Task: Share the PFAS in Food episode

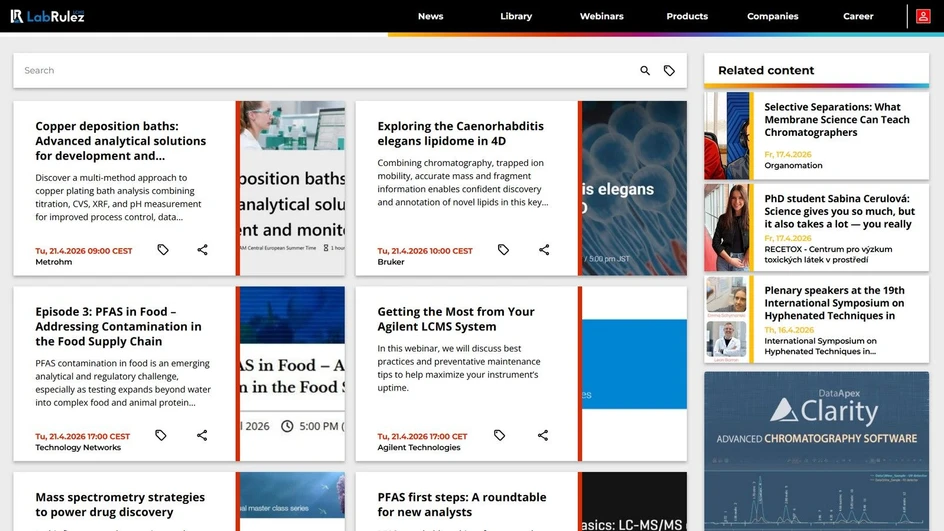Action: [202, 435]
